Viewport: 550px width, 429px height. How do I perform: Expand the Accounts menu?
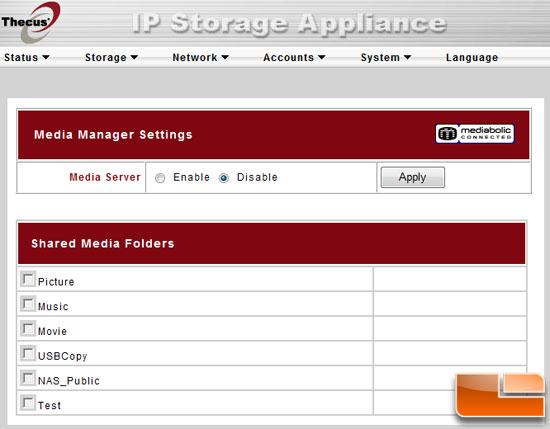pyautogui.click(x=294, y=57)
